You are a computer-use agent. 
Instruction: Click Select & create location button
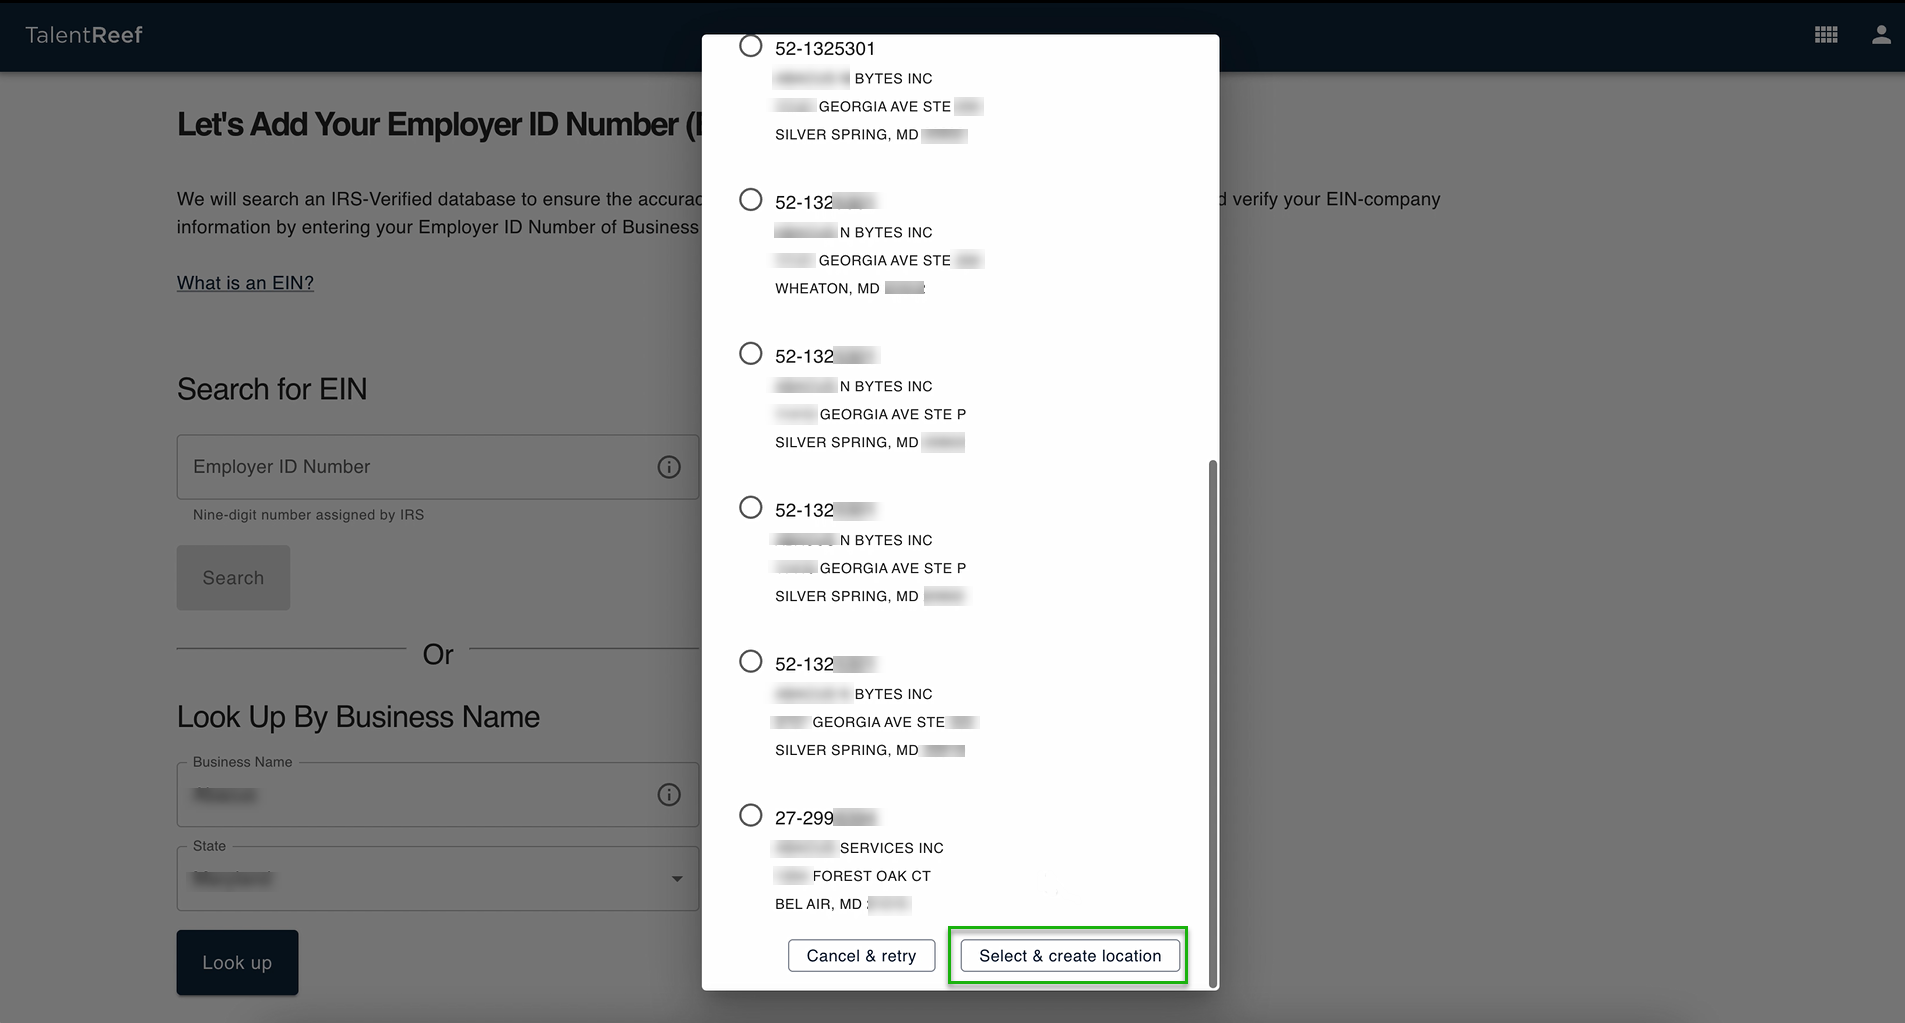point(1069,956)
